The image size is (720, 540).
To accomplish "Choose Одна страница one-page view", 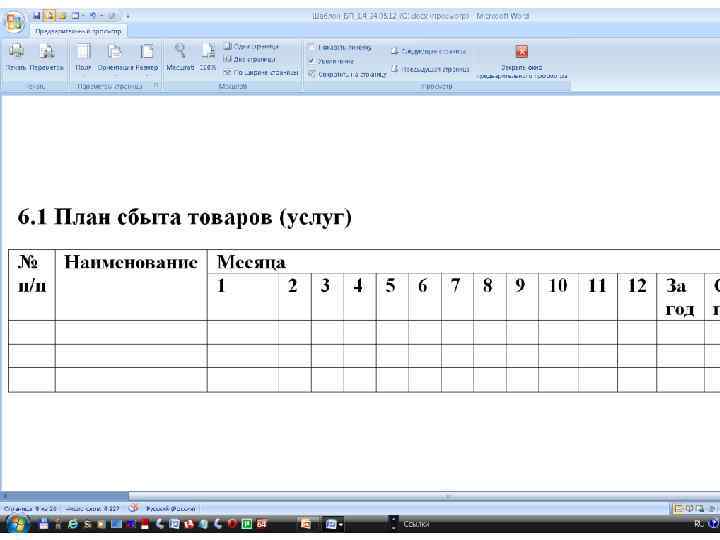I will point(251,46).
